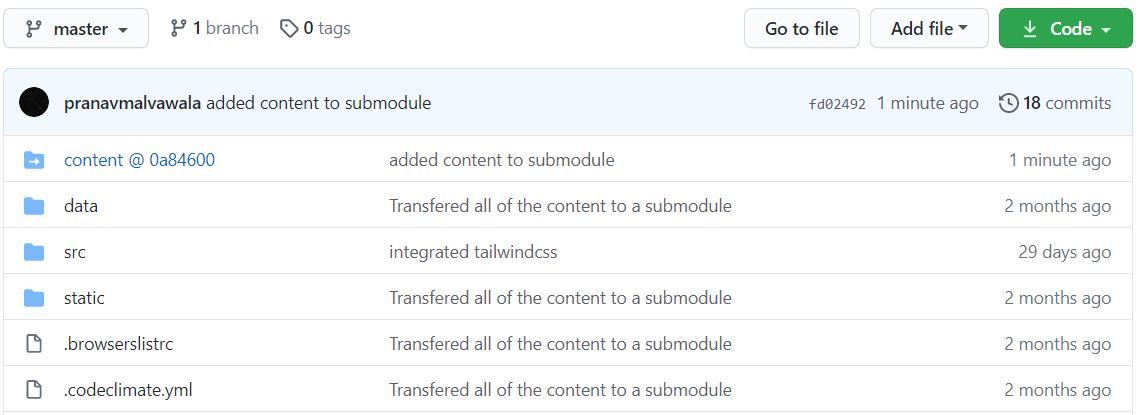Open the content @ 0a84600 submodule

pyautogui.click(x=139, y=160)
